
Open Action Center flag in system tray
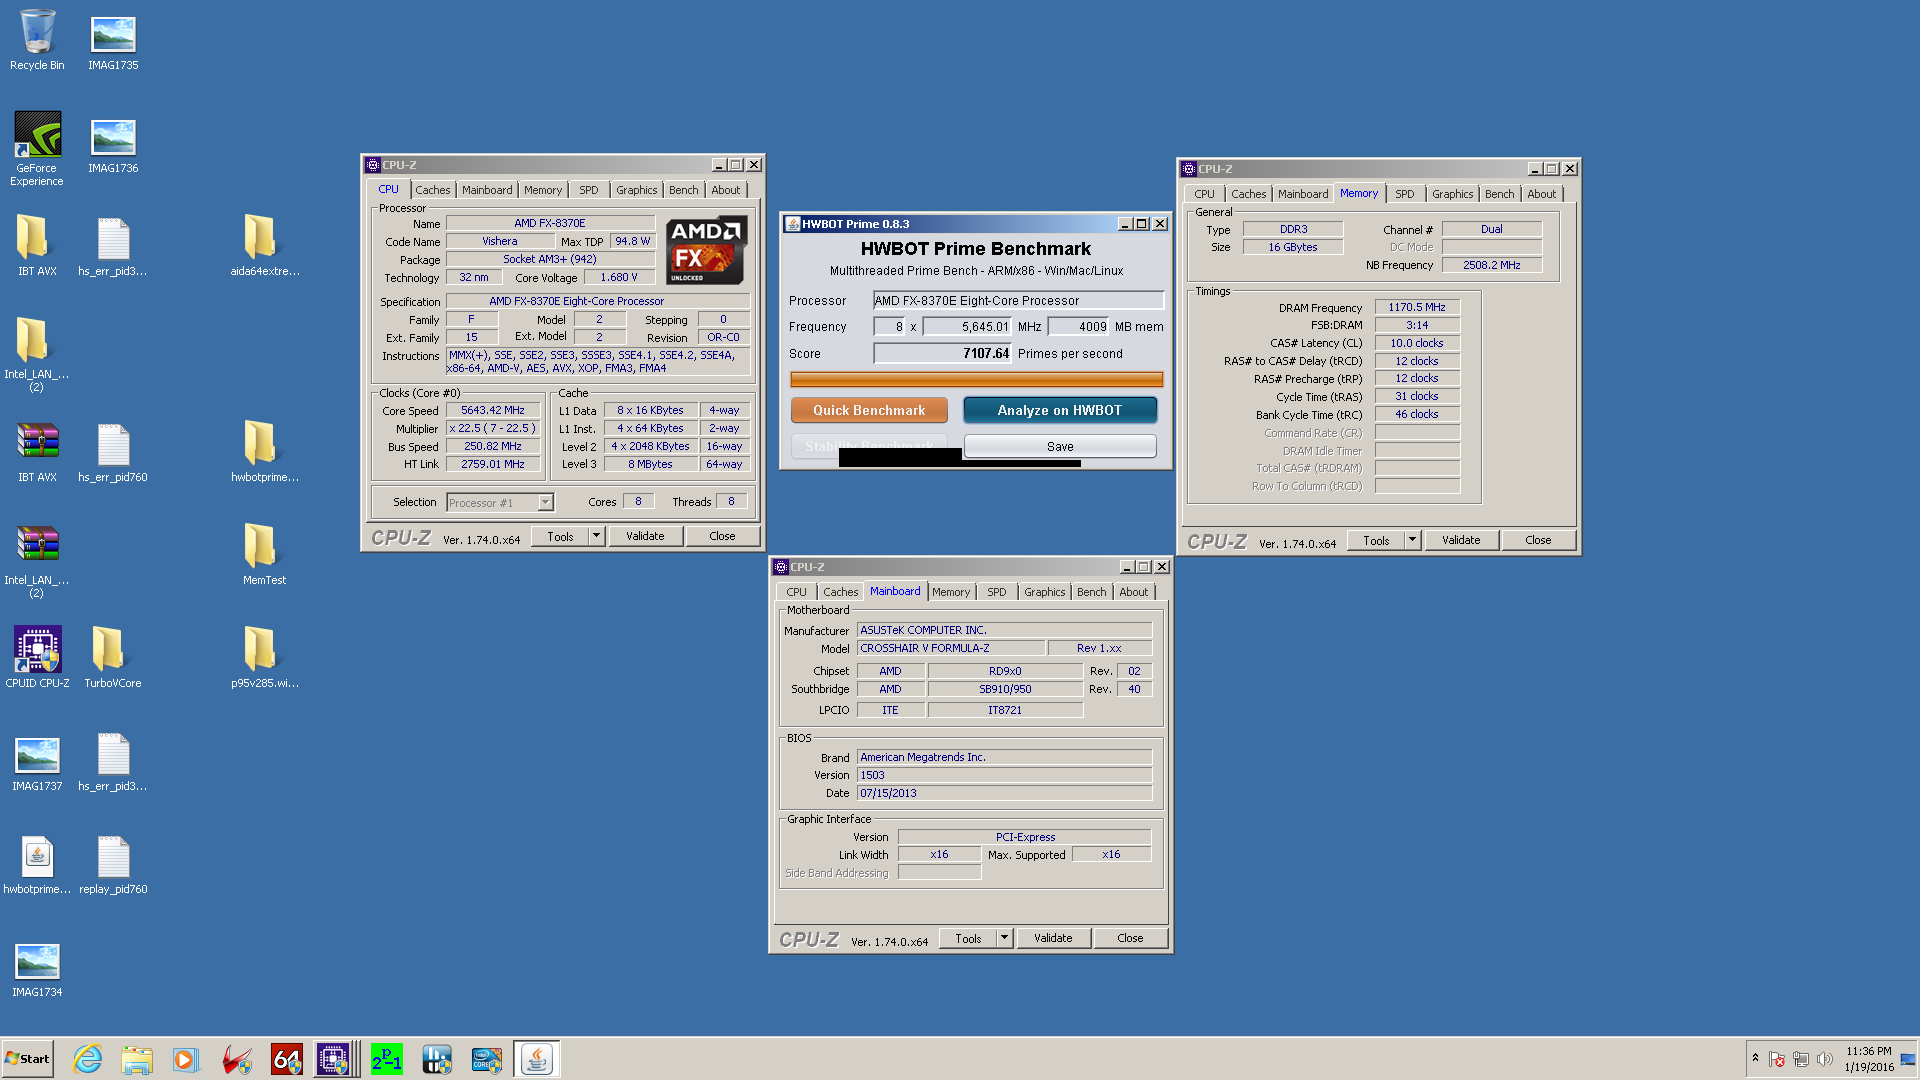pyautogui.click(x=1777, y=1059)
